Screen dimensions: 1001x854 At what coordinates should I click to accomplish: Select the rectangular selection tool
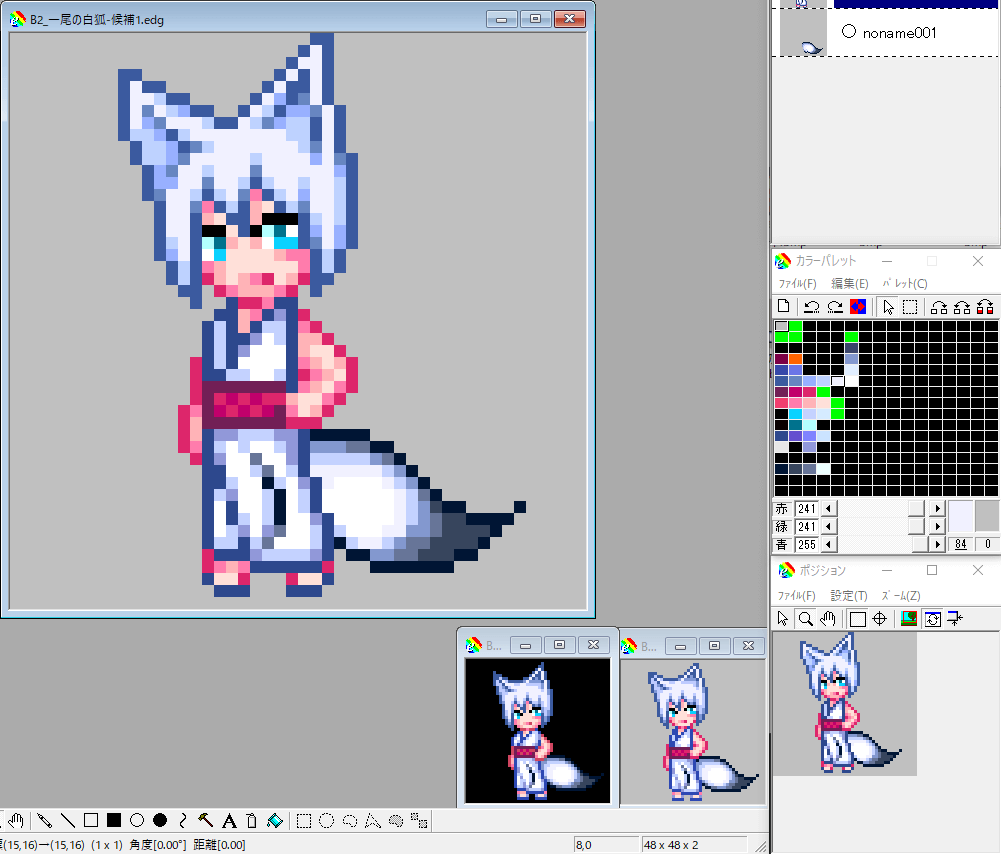tap(304, 821)
